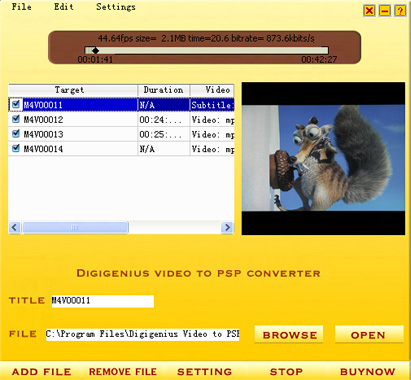Open the Edit menu

64,6
